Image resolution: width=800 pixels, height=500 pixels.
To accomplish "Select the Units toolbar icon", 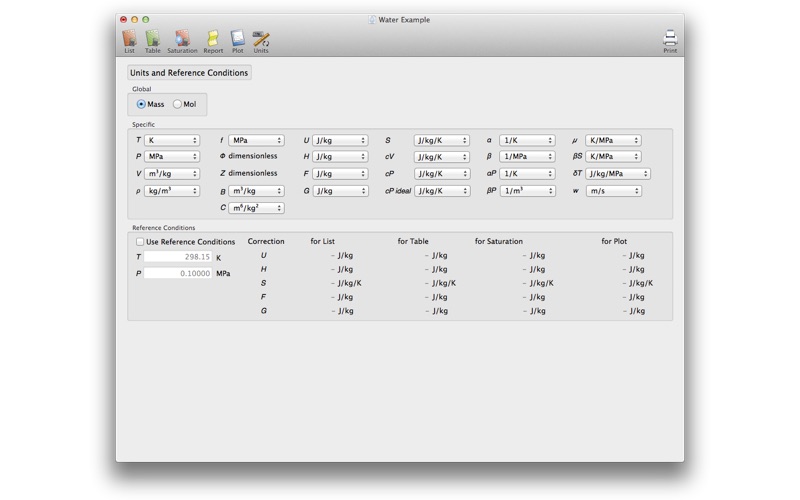I will (x=261, y=41).
